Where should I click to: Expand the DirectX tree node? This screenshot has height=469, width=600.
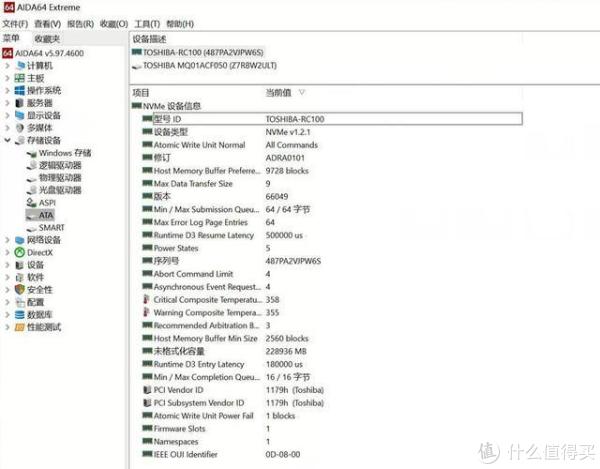coord(7,252)
